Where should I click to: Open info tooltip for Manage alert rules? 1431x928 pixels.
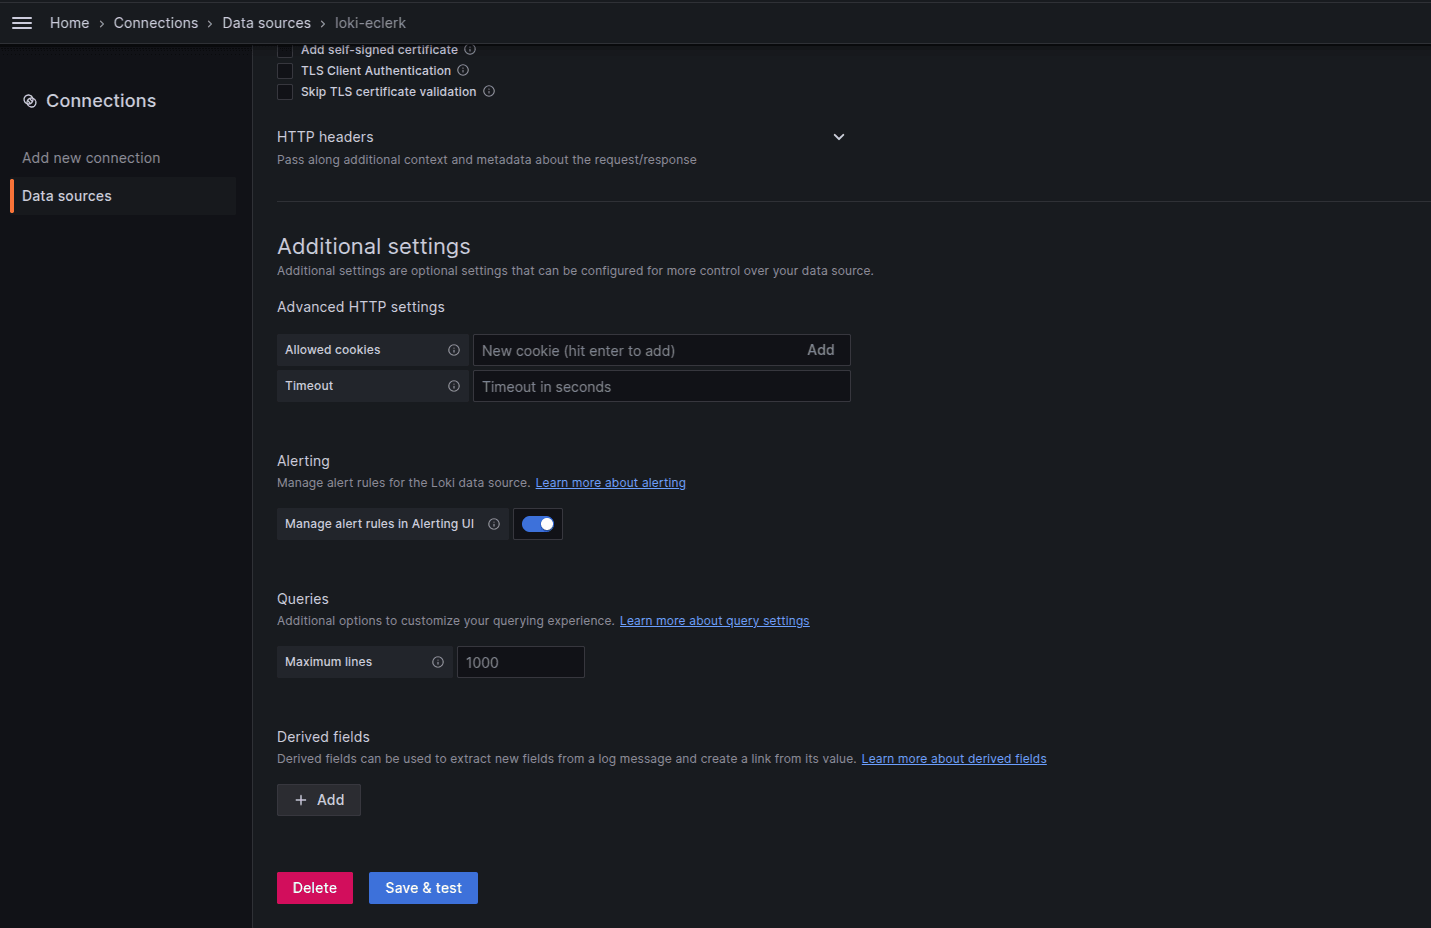tap(494, 523)
